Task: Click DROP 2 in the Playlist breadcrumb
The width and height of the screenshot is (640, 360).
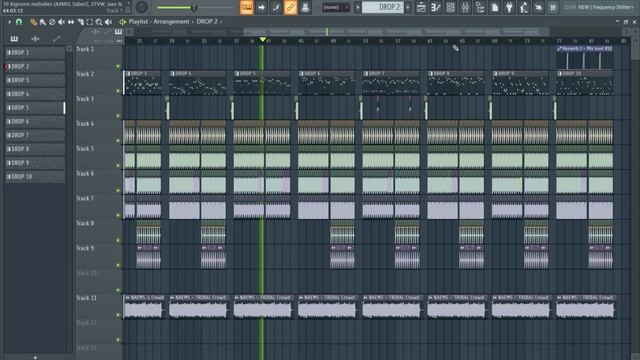Action: [x=207, y=22]
